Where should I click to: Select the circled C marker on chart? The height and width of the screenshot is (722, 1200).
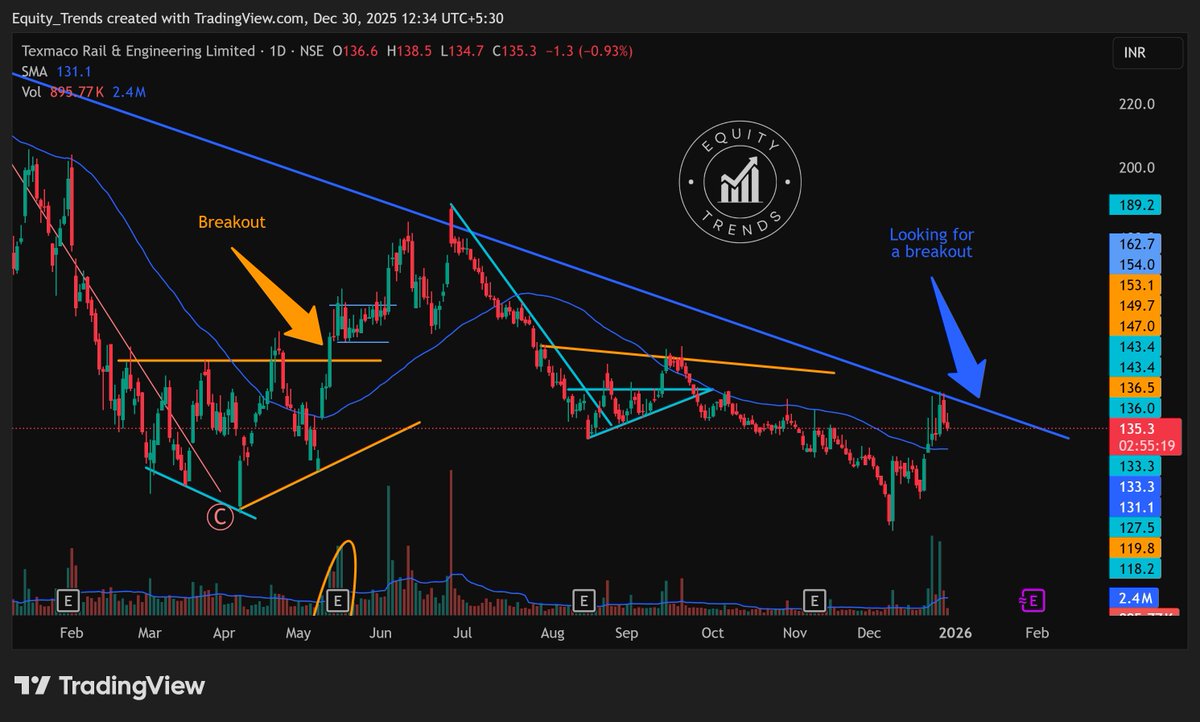coord(221,517)
